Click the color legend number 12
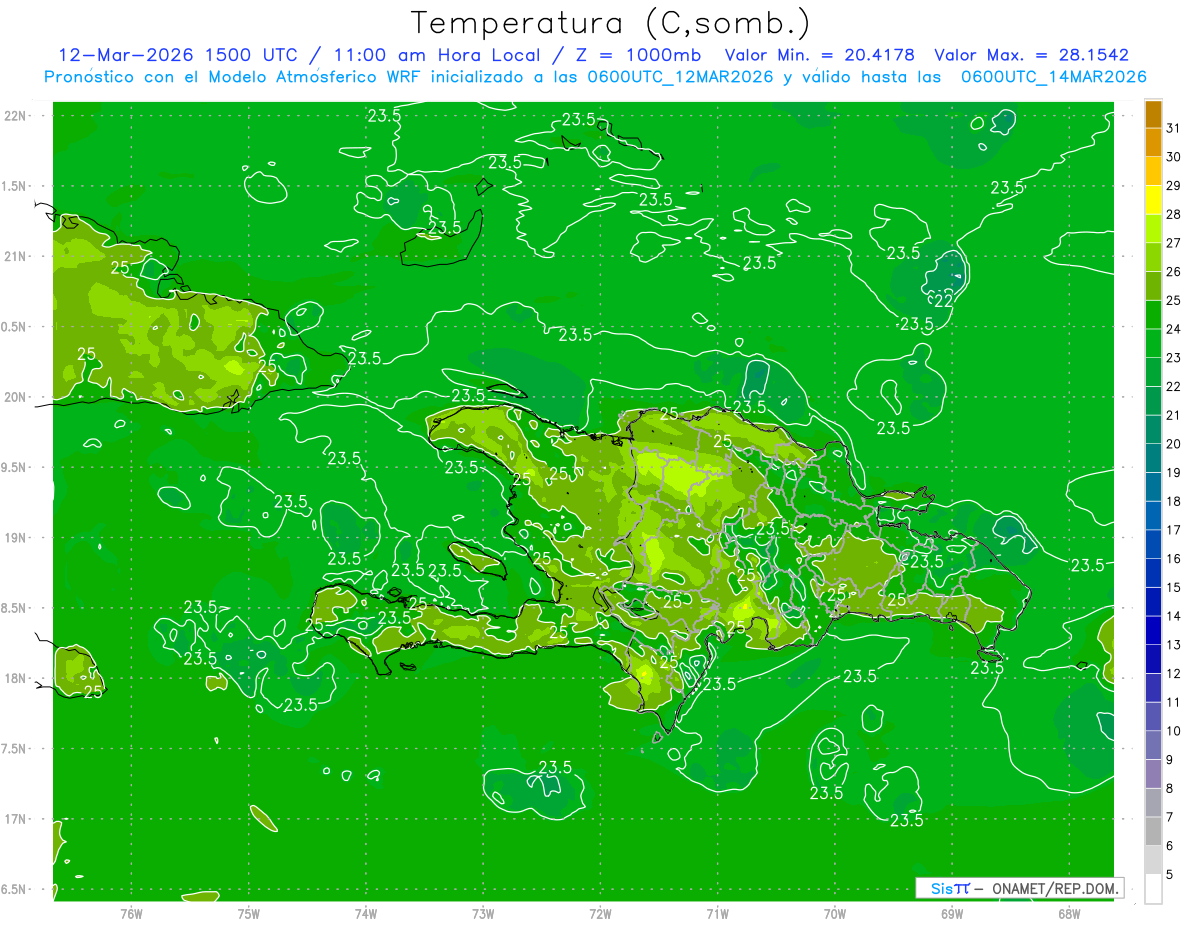The image size is (1200, 927). point(1174,673)
